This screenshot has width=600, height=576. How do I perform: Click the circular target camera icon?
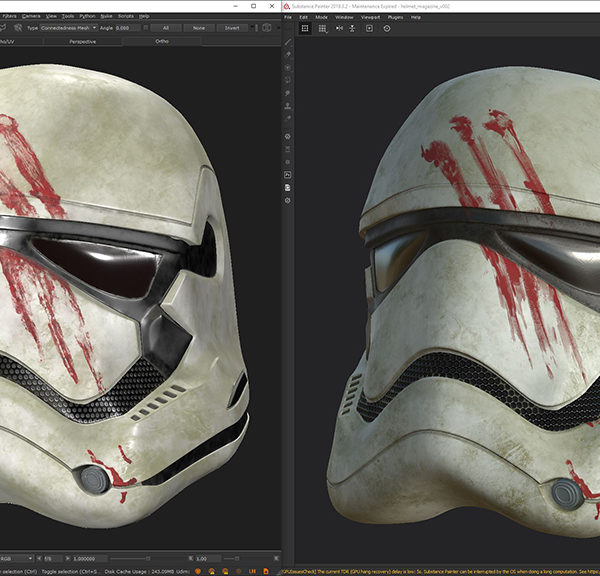click(x=387, y=28)
